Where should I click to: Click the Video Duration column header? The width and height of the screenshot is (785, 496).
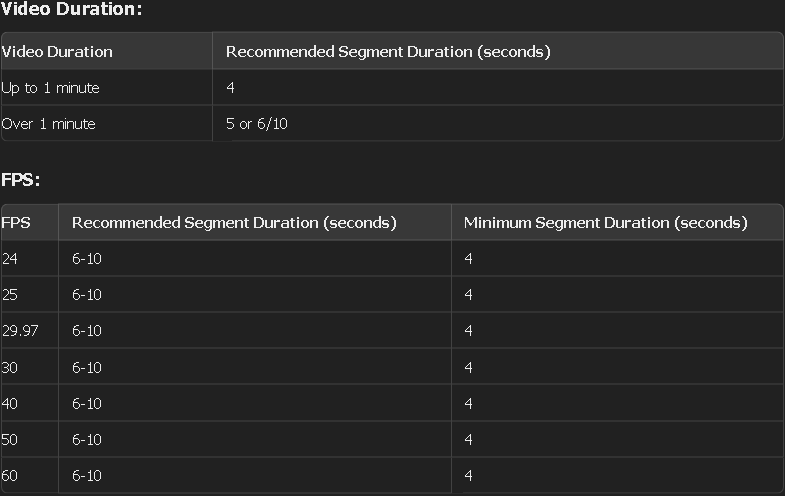click(107, 51)
